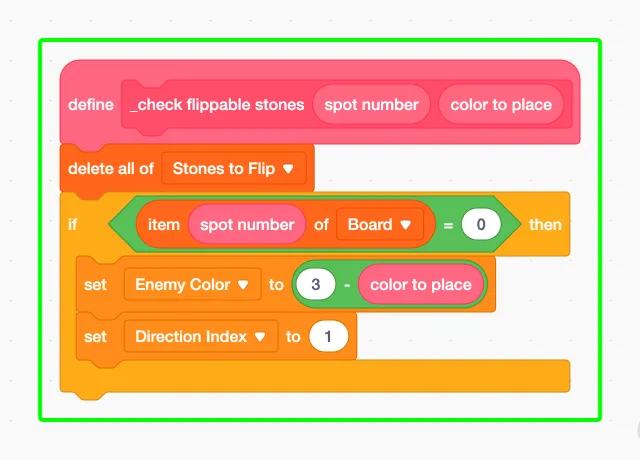The image size is (640, 460).
Task: Open the Enemy Color variable dropdown
Action: tap(193, 284)
